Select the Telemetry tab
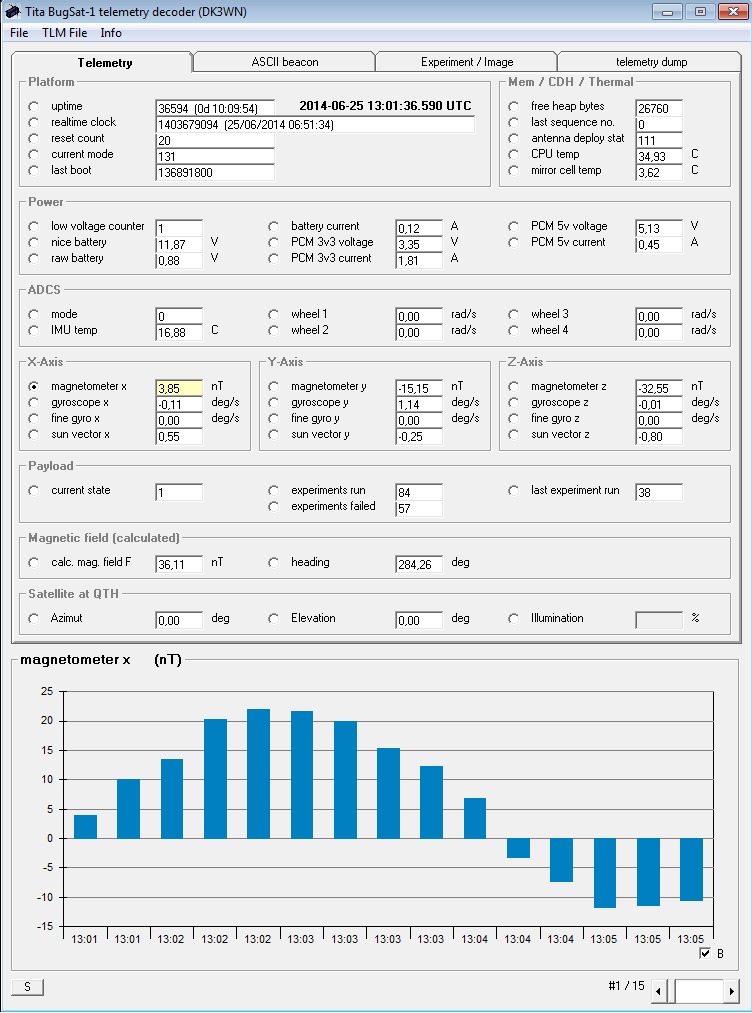 pyautogui.click(x=104, y=63)
